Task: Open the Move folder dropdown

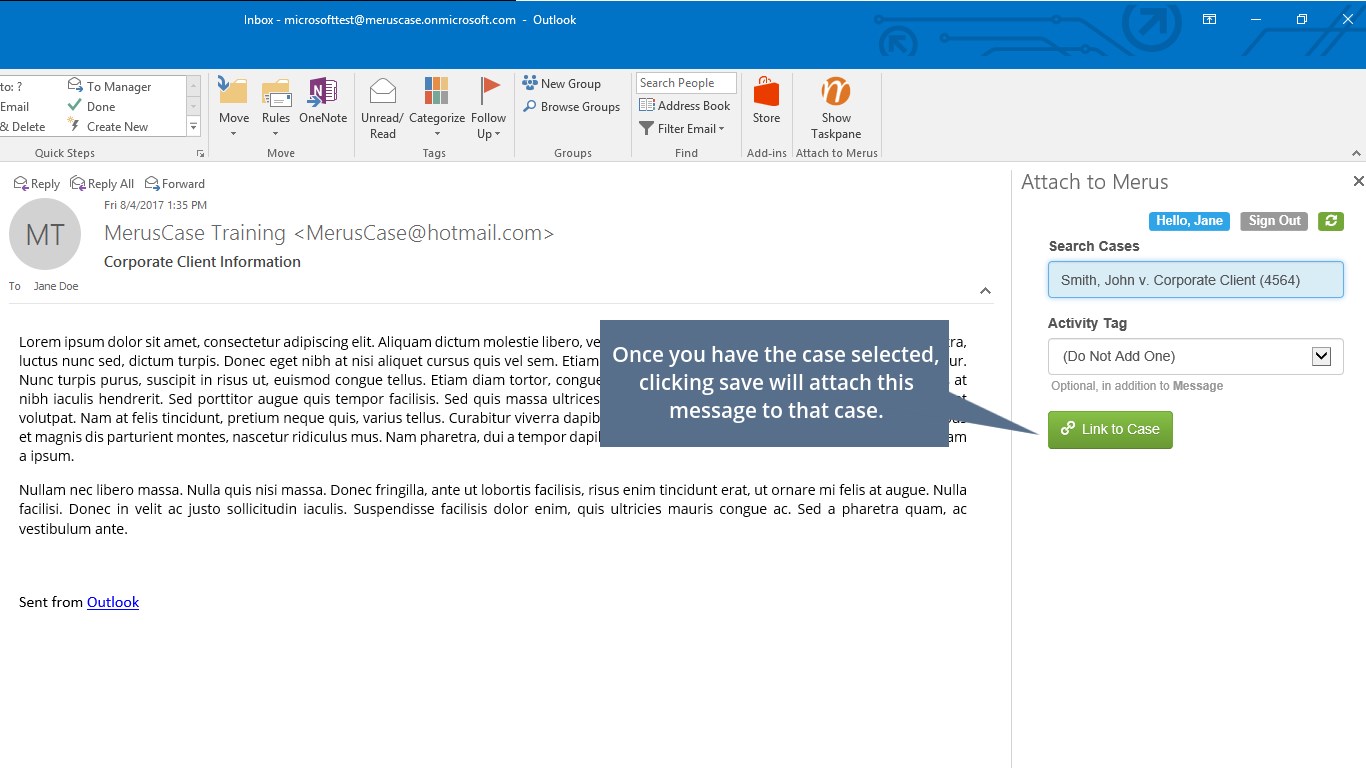Action: click(233, 108)
